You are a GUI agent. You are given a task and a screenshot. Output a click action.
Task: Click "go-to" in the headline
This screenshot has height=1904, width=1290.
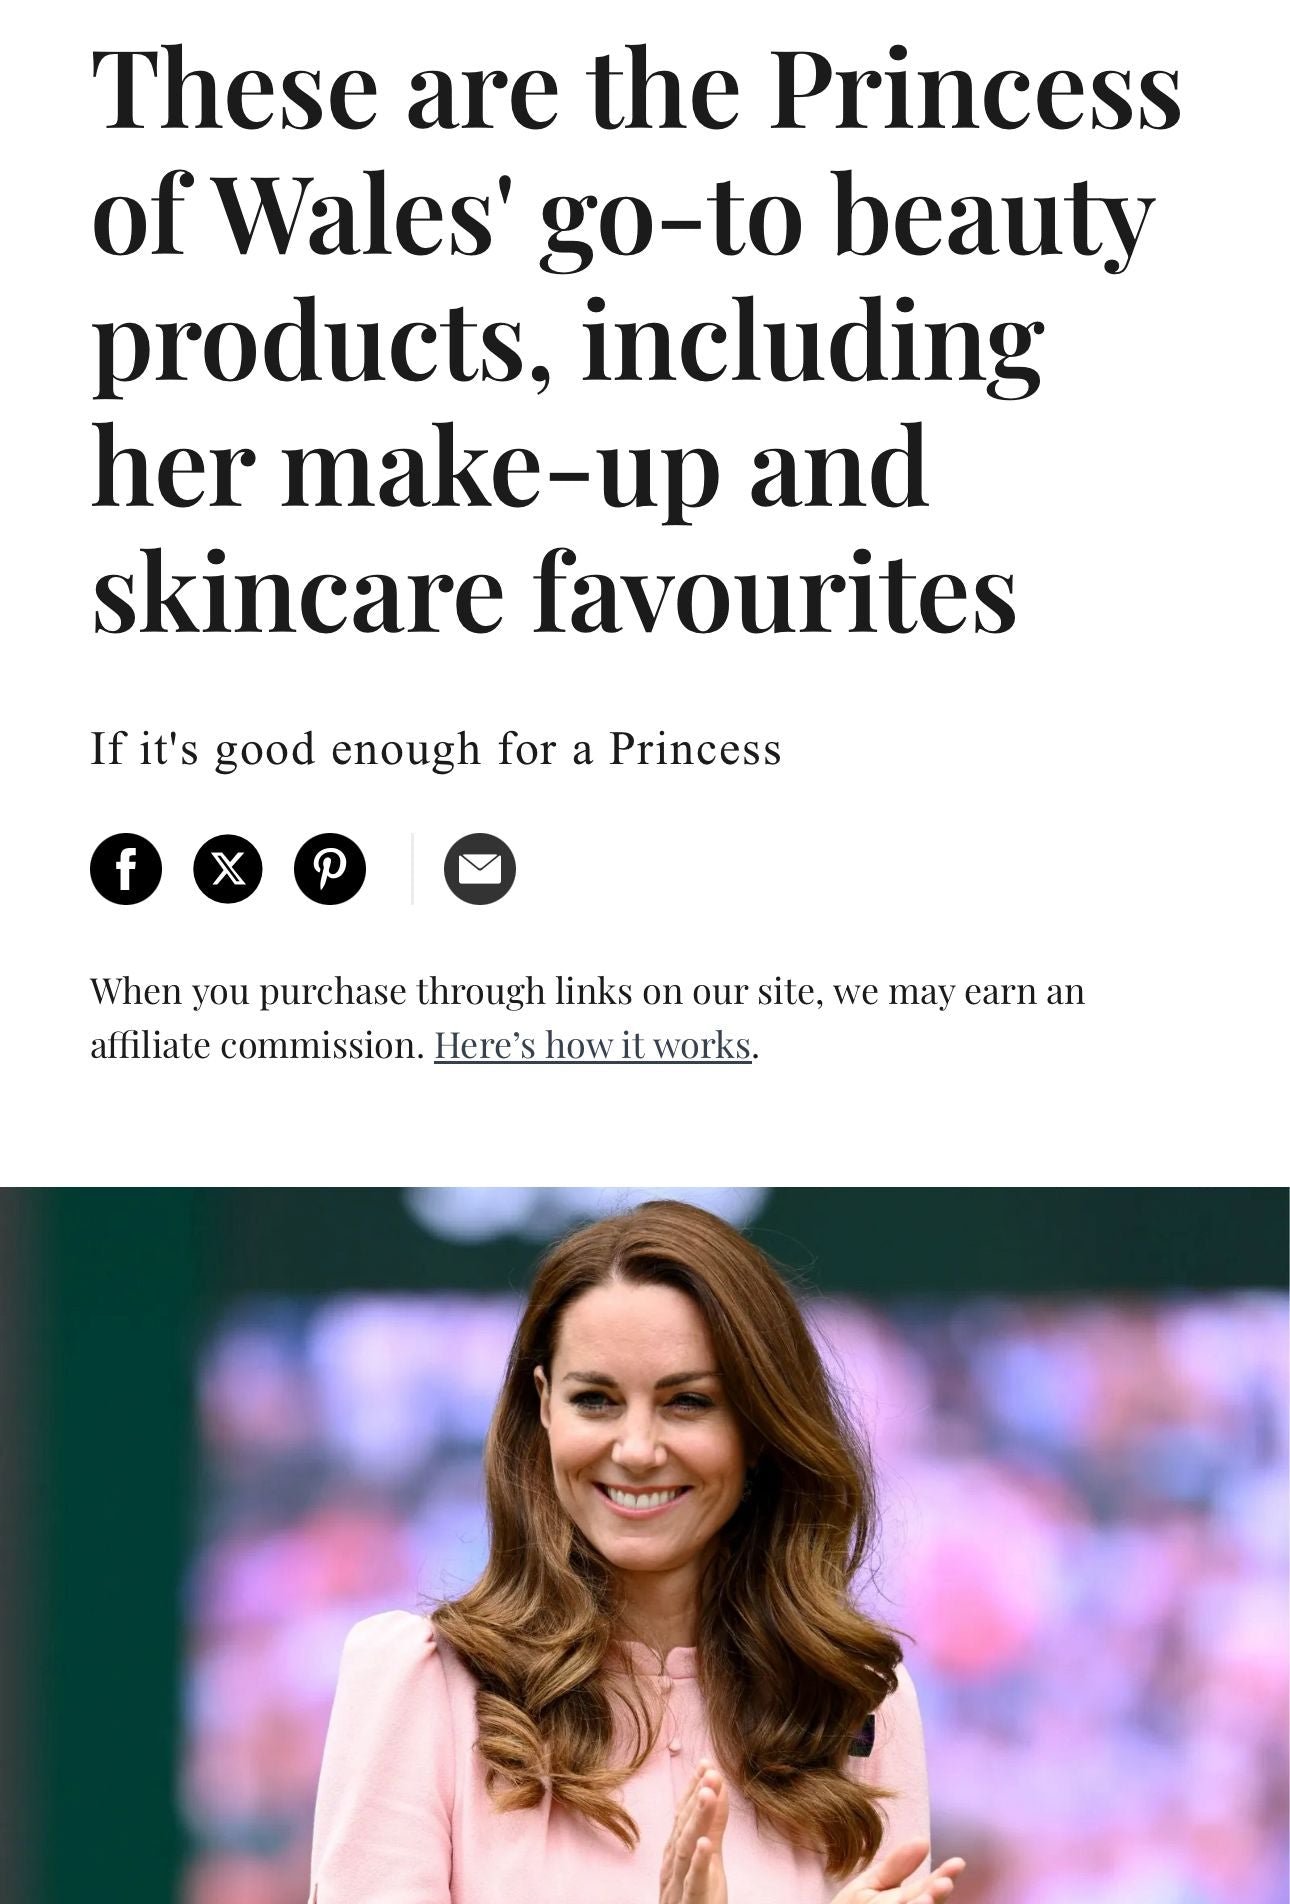pos(670,215)
